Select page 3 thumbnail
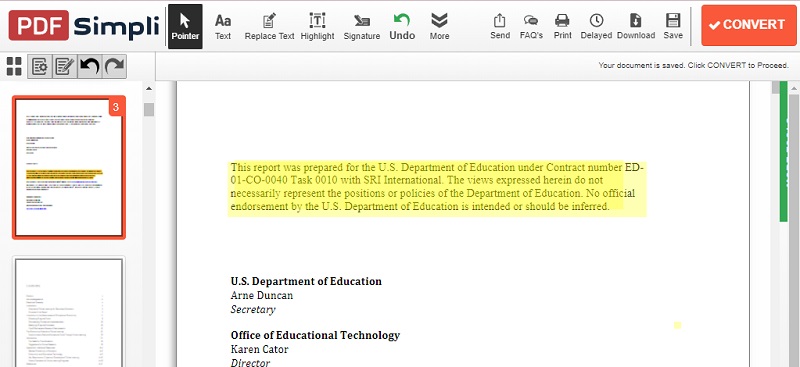The height and width of the screenshot is (367, 800). [x=69, y=167]
